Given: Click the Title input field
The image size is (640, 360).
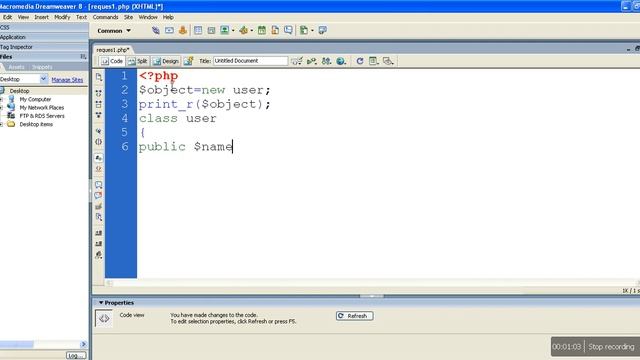Looking at the screenshot, I should pyautogui.click(x=250, y=61).
